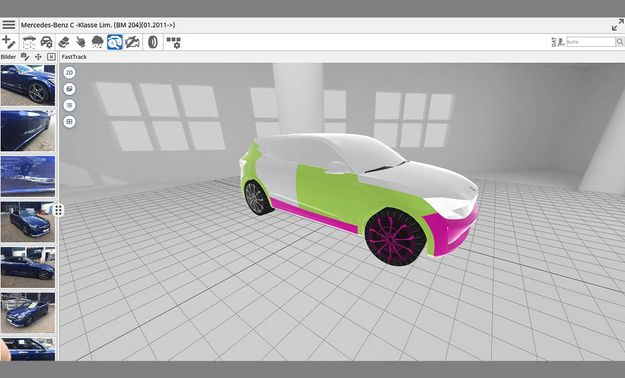Select the car with gear settings icon
The height and width of the screenshot is (378, 625).
(x=47, y=42)
